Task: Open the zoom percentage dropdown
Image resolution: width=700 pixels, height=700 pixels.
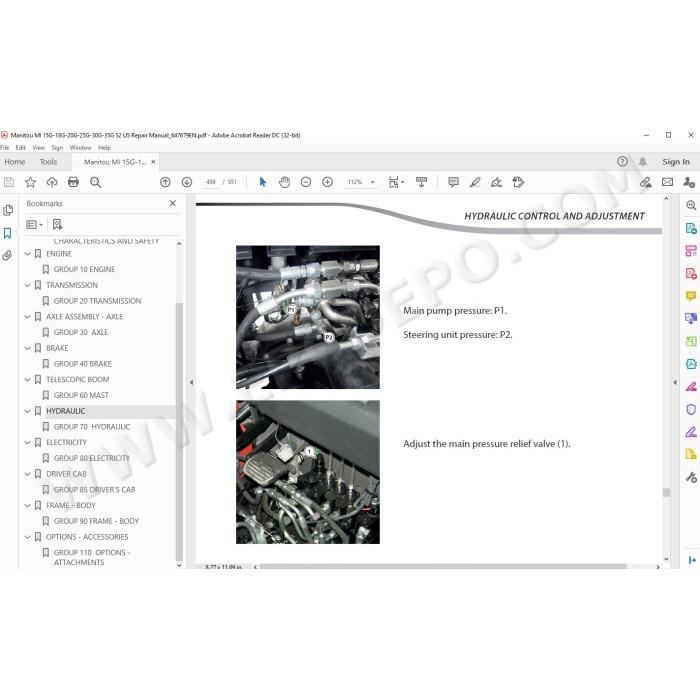Action: (372, 182)
